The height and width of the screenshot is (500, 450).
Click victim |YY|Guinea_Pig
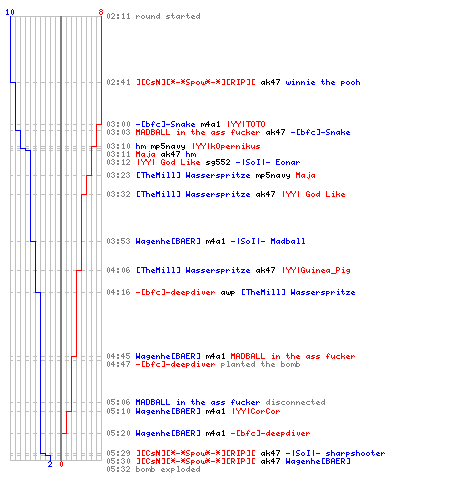tap(316, 270)
